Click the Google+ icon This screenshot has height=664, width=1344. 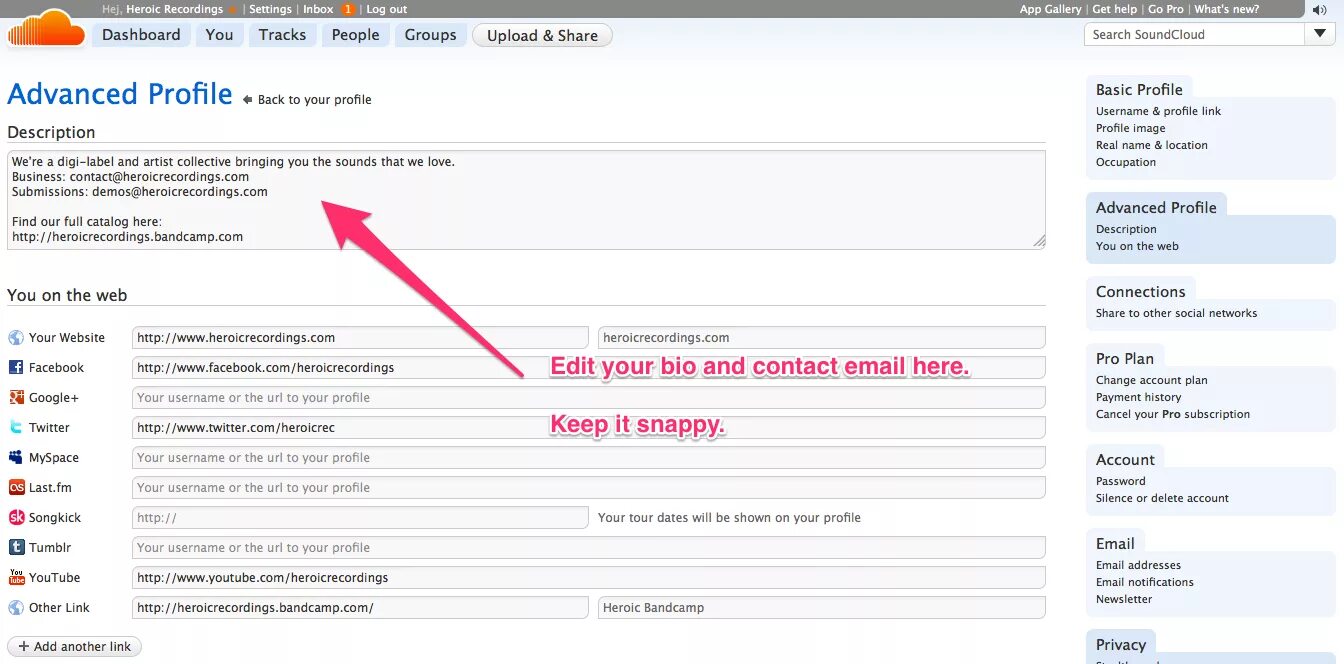pos(16,398)
